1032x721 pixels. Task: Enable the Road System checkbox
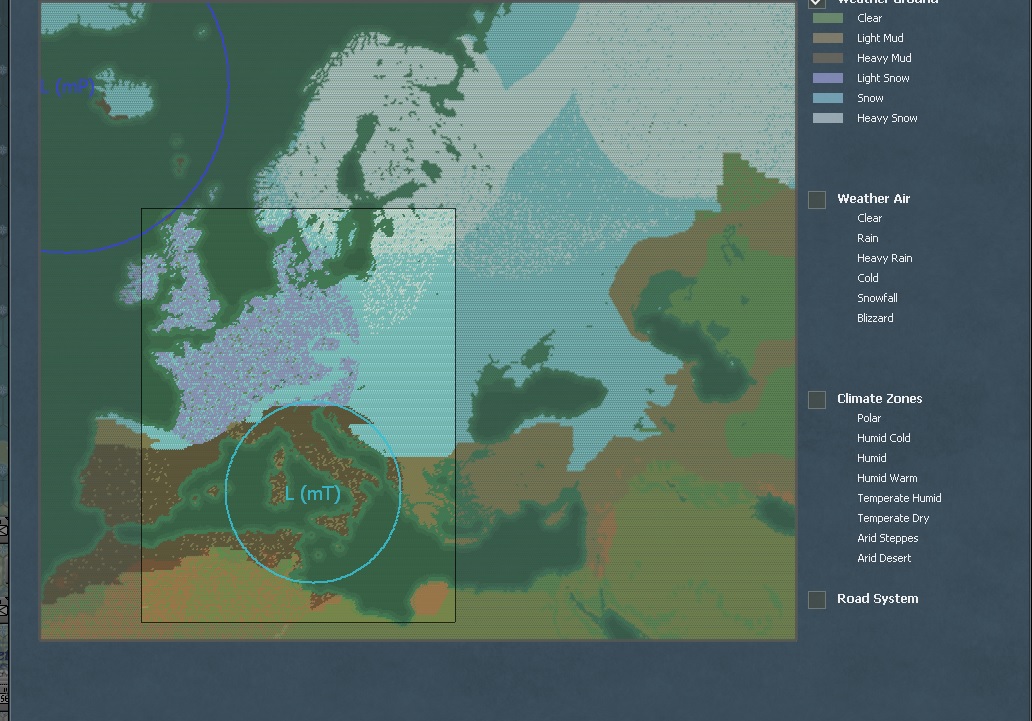pyautogui.click(x=817, y=599)
